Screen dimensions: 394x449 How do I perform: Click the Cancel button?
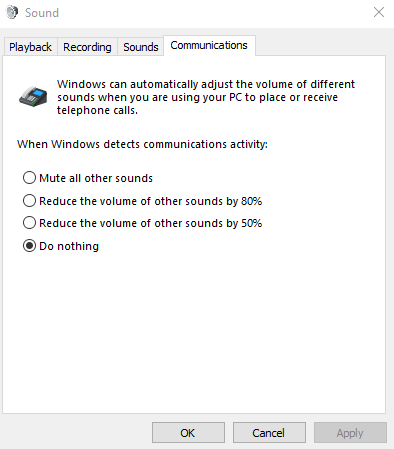[269, 433]
